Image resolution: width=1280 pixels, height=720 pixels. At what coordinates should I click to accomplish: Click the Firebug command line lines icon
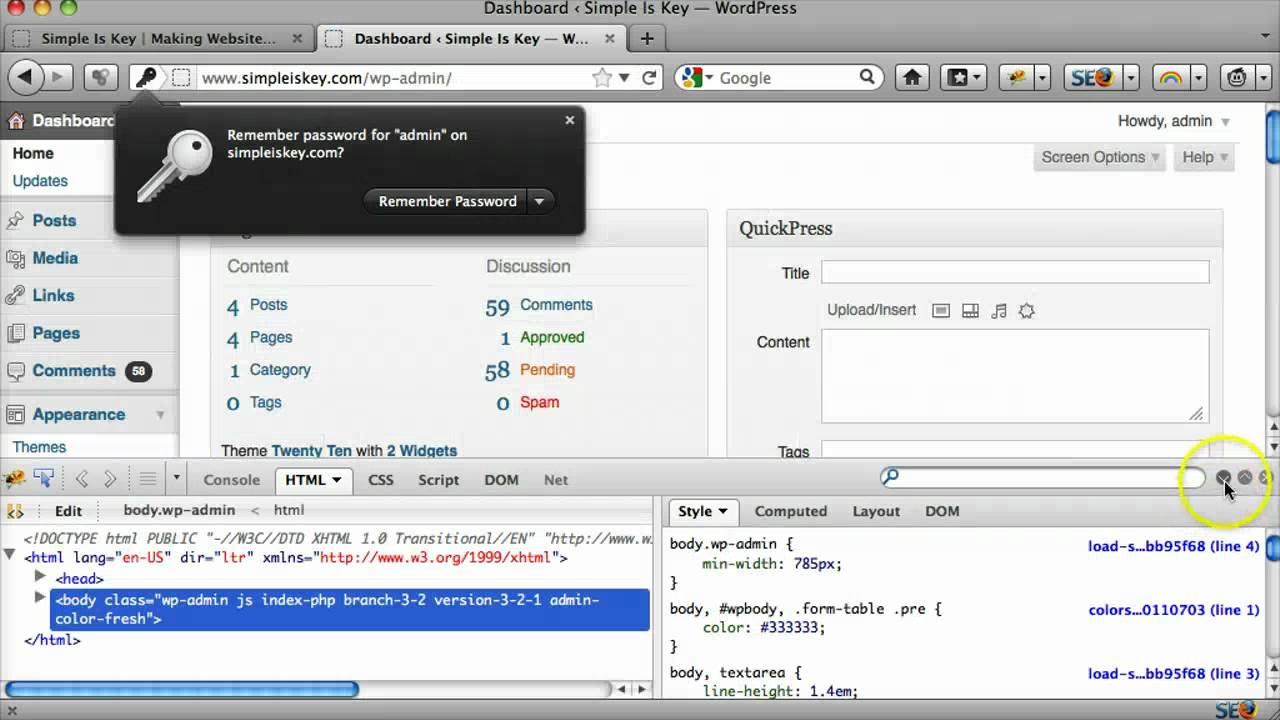(147, 479)
